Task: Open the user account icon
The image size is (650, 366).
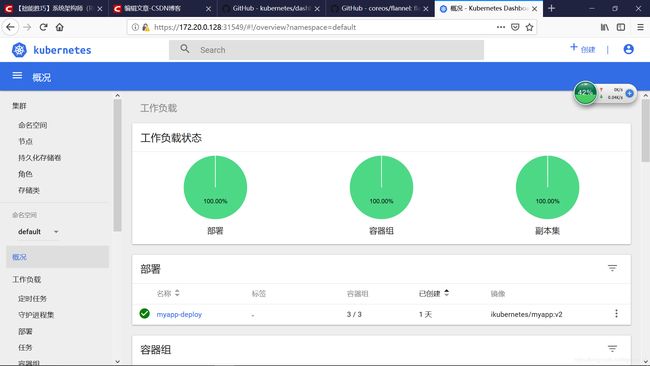Action: click(628, 49)
